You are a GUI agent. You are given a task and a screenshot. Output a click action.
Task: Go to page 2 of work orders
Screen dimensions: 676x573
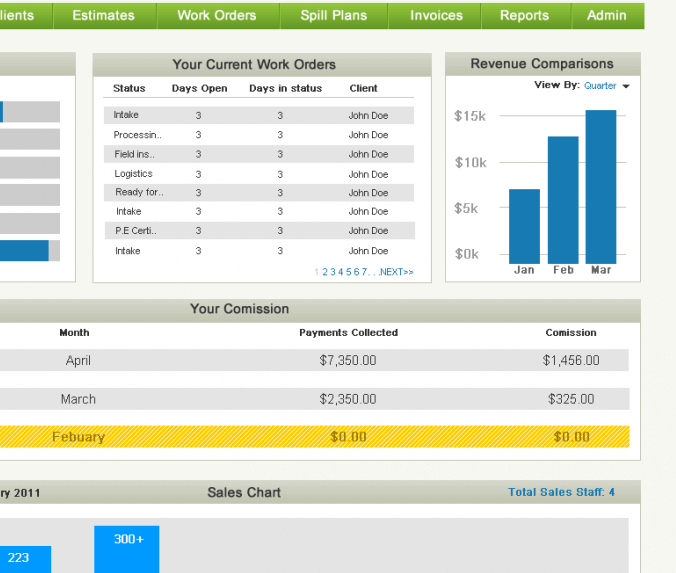(325, 272)
